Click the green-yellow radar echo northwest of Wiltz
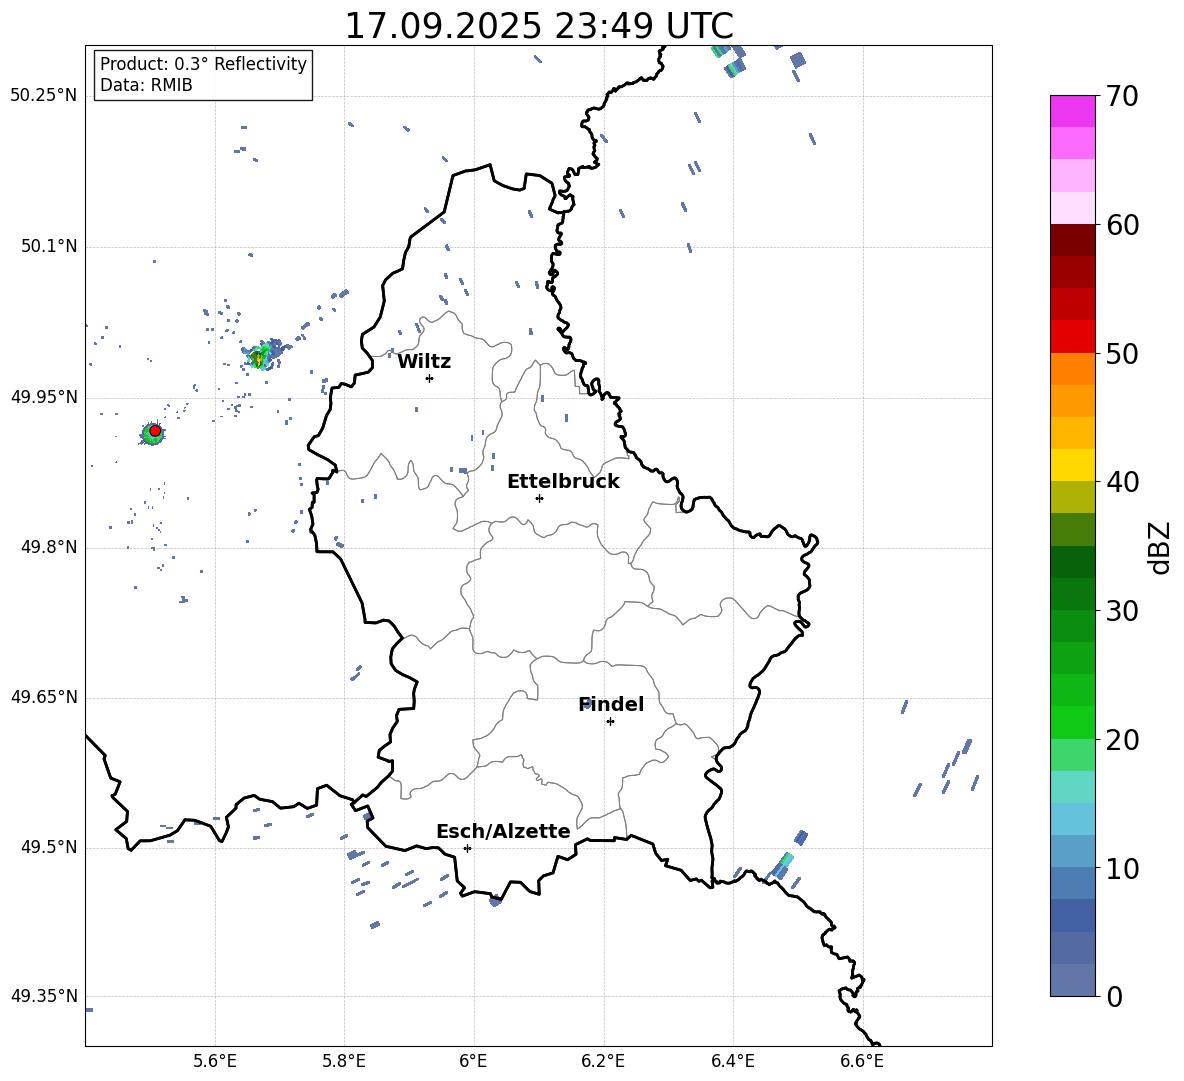 coord(259,357)
